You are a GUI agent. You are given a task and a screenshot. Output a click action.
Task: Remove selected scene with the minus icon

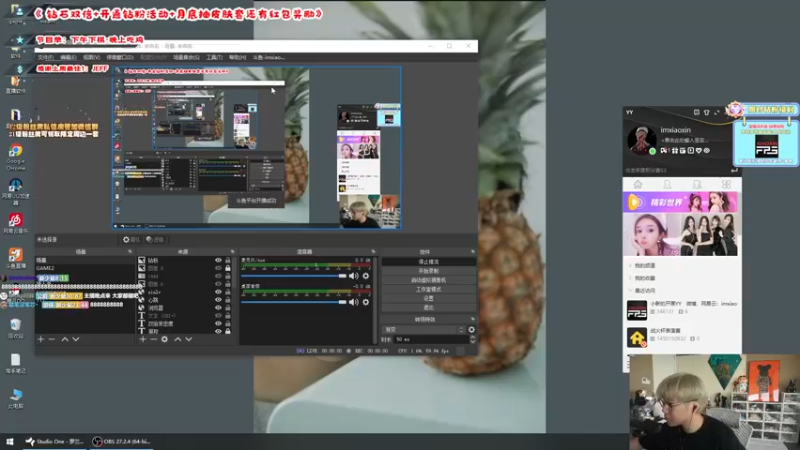click(52, 339)
